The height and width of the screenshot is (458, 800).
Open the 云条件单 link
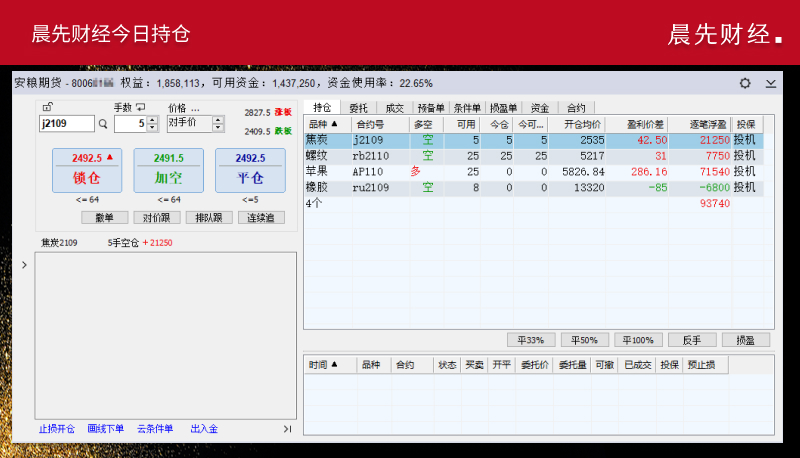(155, 429)
